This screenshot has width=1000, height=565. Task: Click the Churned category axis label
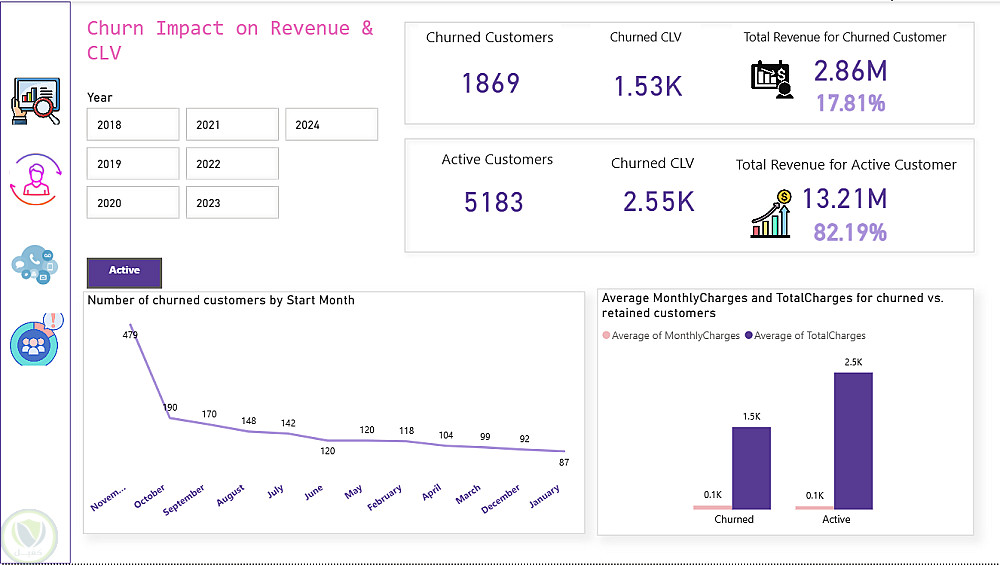click(734, 519)
